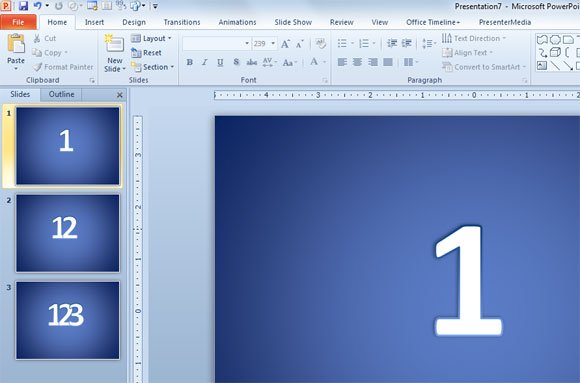Click the Clear Formatting eraser icon
This screenshot has width=580, height=383.
click(320, 44)
